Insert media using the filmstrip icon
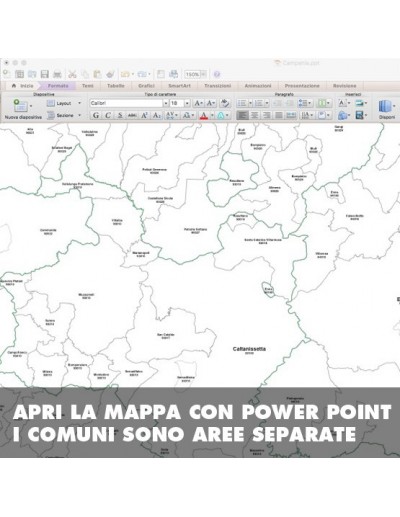 360,115
